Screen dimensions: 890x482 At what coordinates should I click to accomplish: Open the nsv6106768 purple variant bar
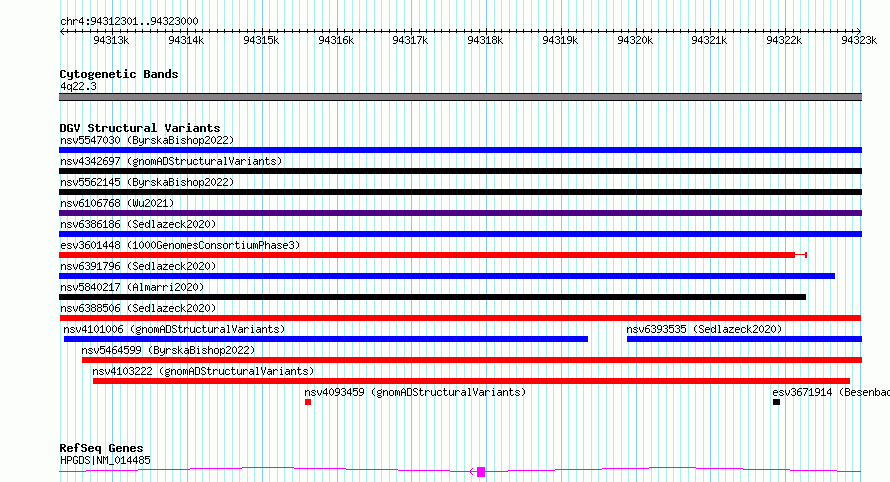click(460, 213)
